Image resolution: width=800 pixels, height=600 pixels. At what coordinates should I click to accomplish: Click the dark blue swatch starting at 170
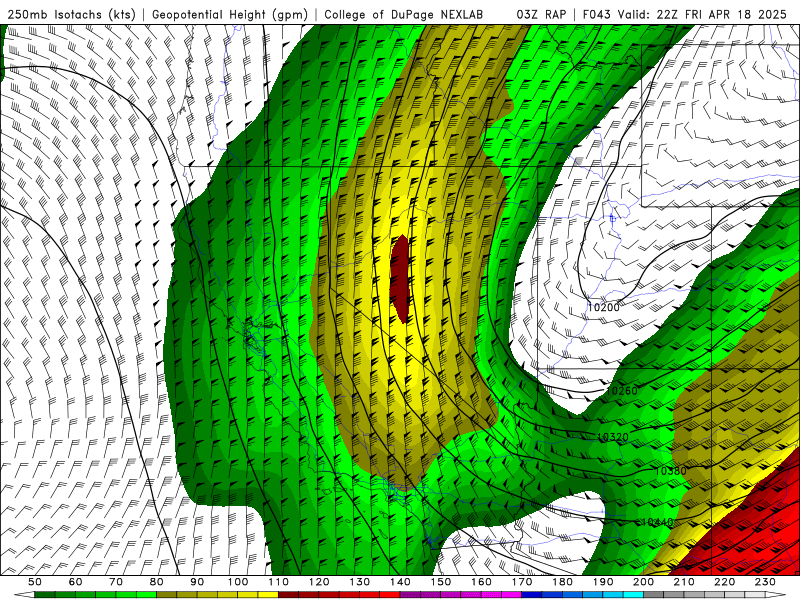pyautogui.click(x=532, y=595)
